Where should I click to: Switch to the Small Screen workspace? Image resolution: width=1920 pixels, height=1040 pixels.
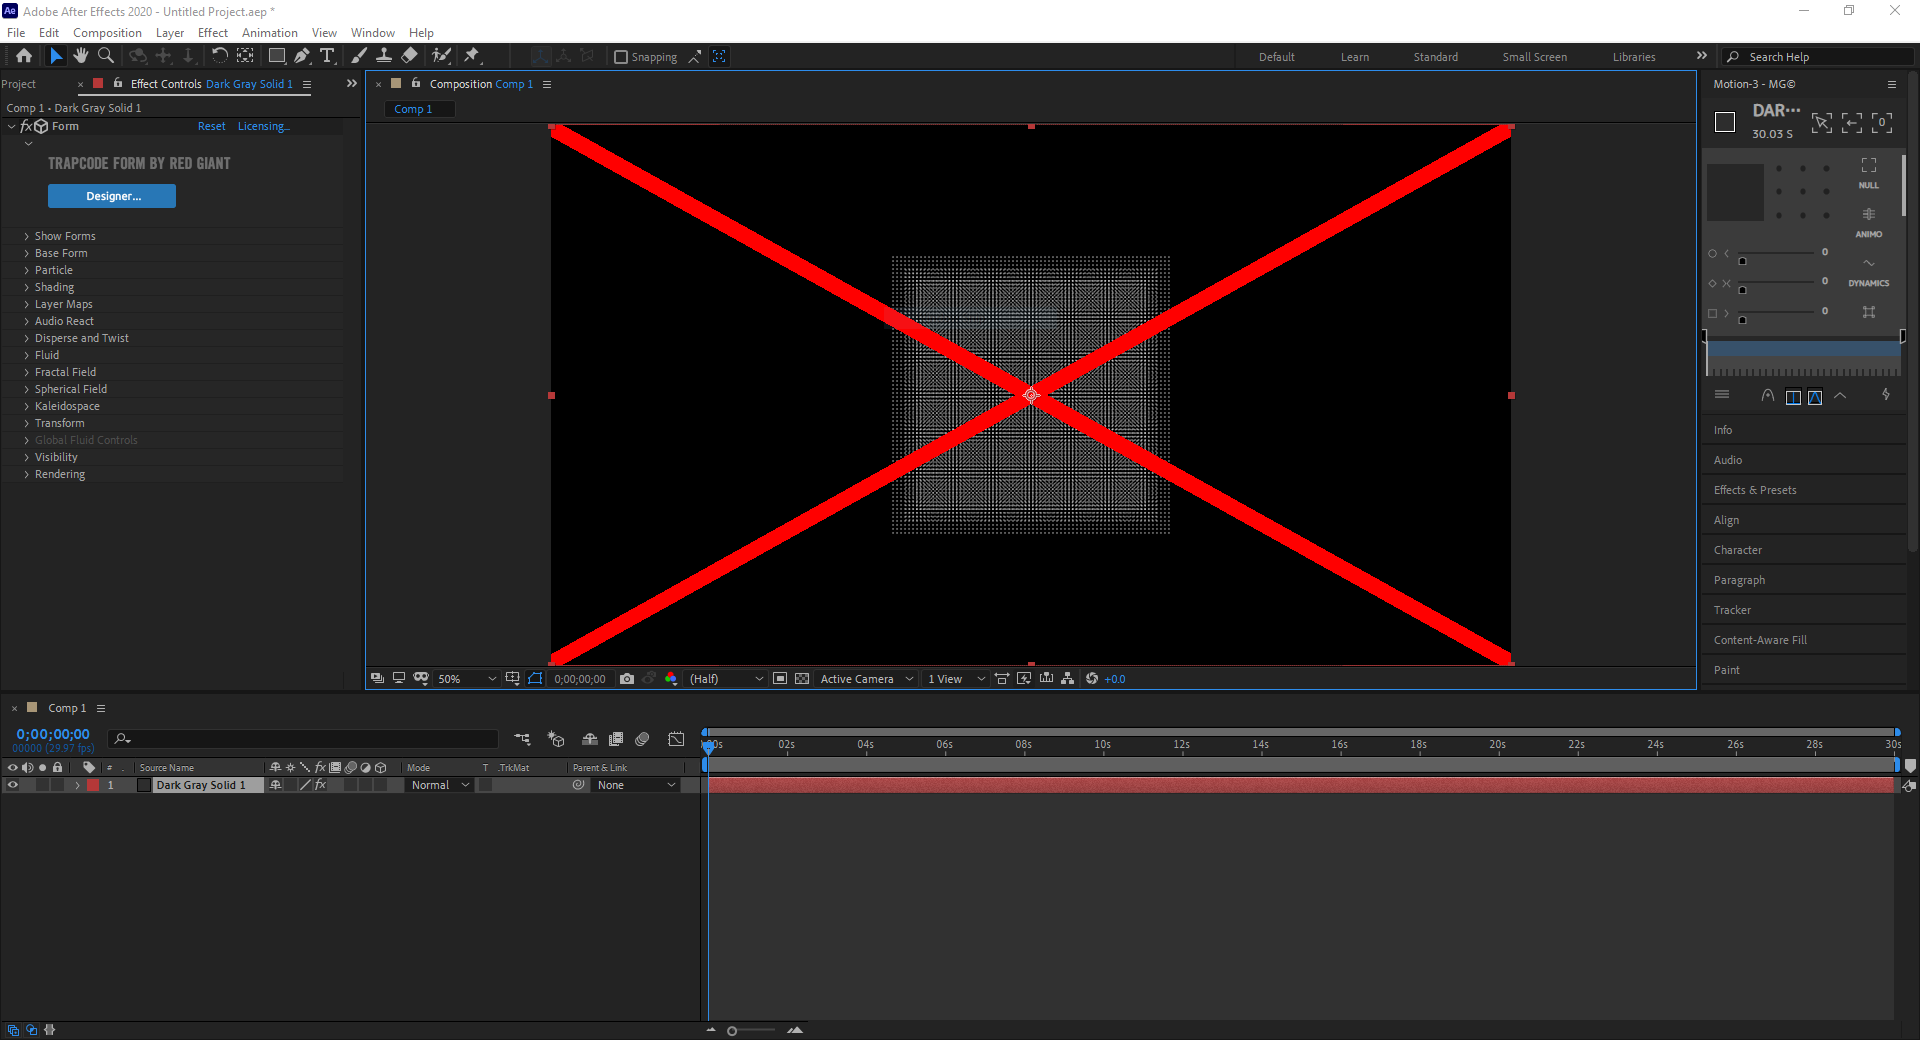coord(1534,57)
